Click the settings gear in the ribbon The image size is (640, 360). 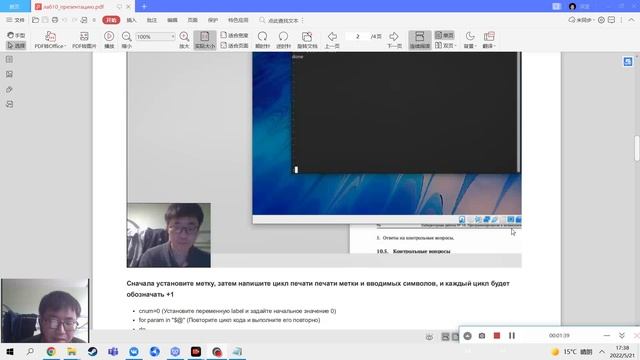tap(601, 20)
